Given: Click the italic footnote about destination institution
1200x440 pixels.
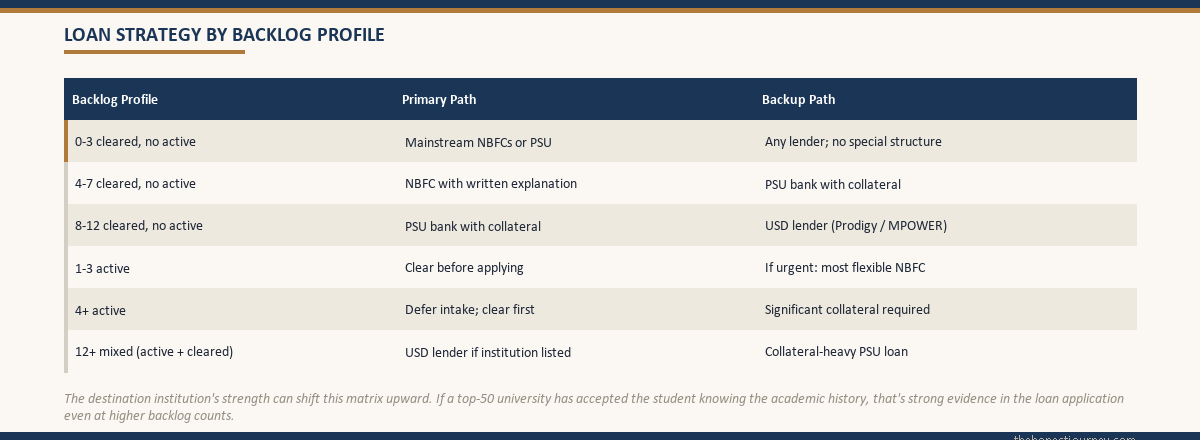Looking at the screenshot, I should (x=594, y=407).
